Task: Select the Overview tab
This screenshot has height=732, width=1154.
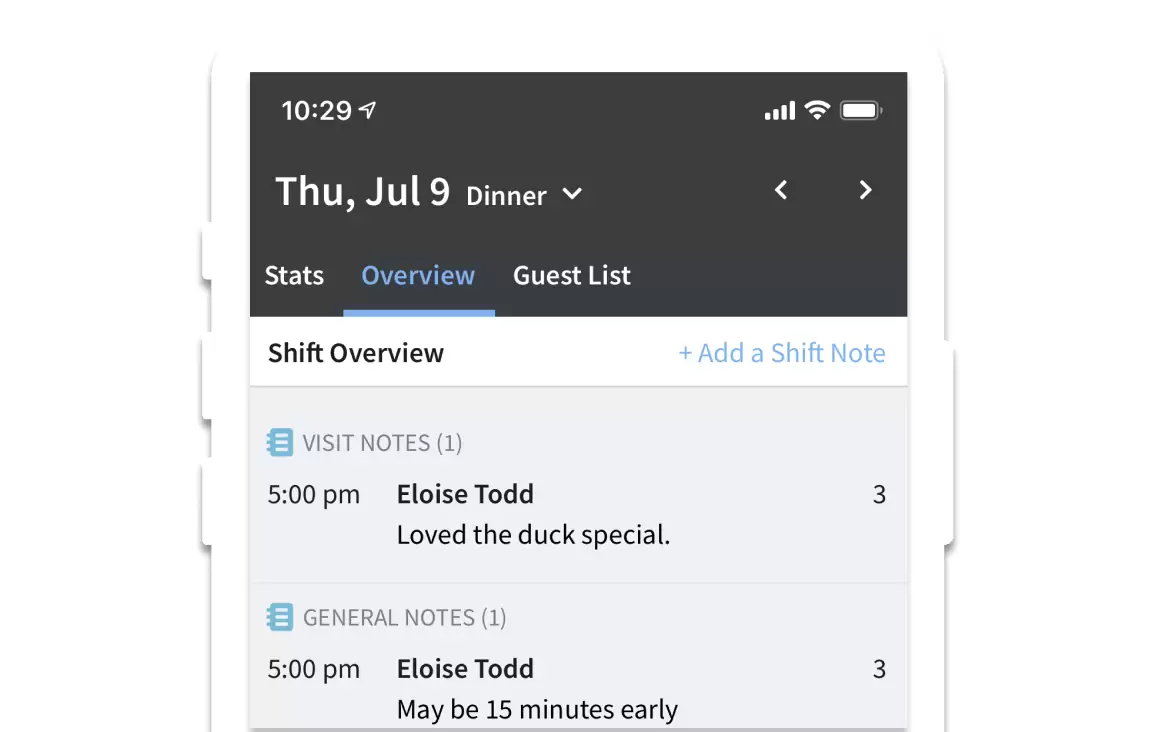Action: click(x=418, y=275)
